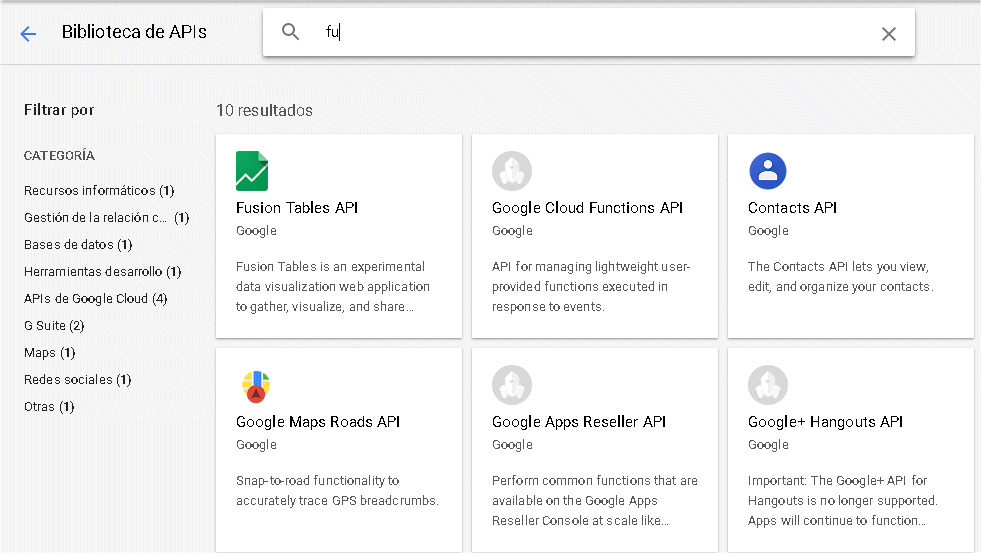Filter by G Suite (2)
This screenshot has width=981, height=553.
54,325
